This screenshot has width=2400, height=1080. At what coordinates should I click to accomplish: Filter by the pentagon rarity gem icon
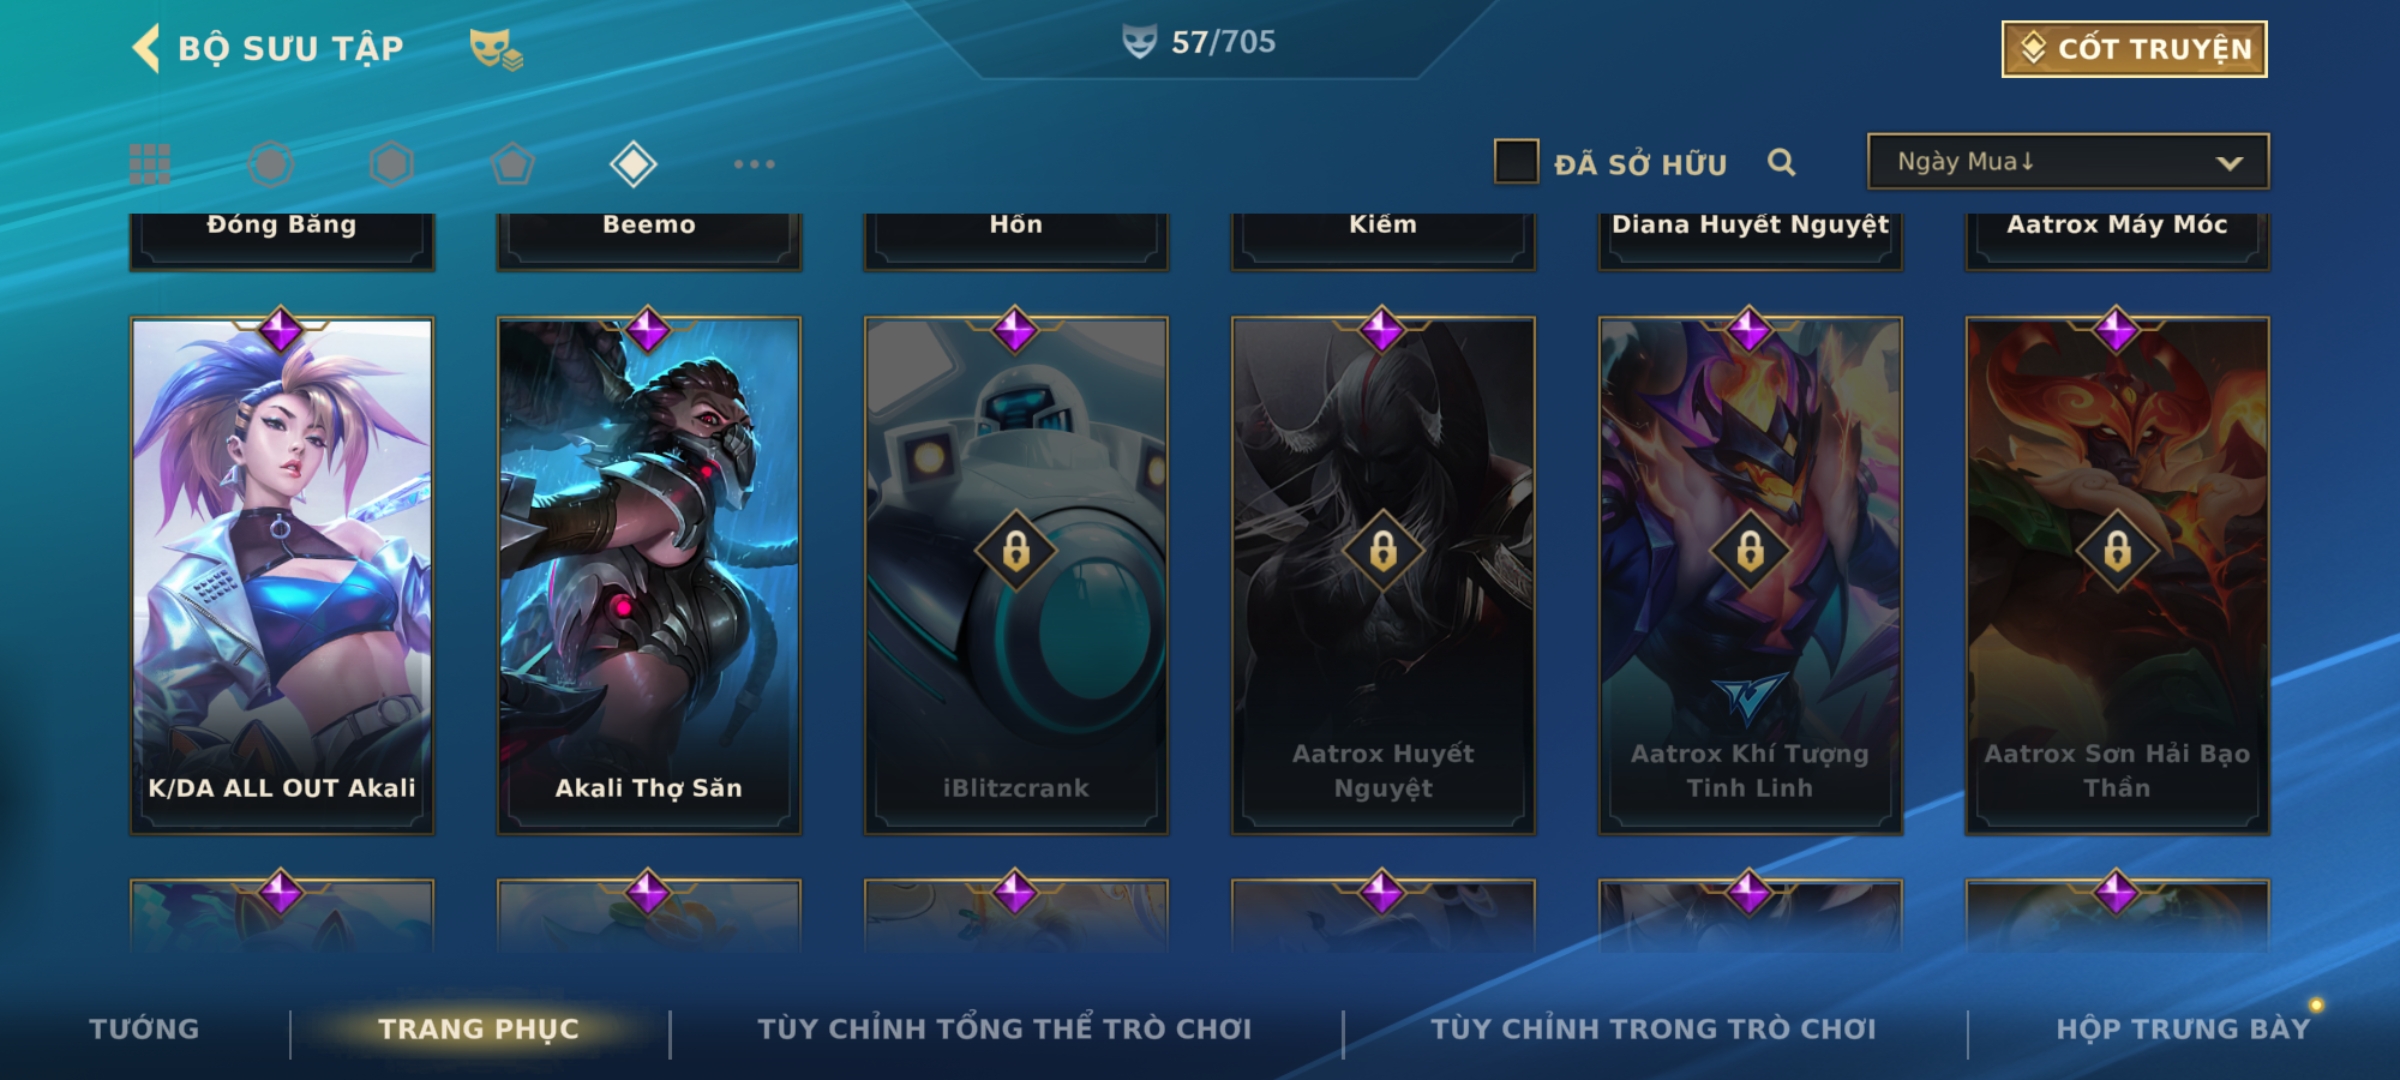pyautogui.click(x=512, y=164)
